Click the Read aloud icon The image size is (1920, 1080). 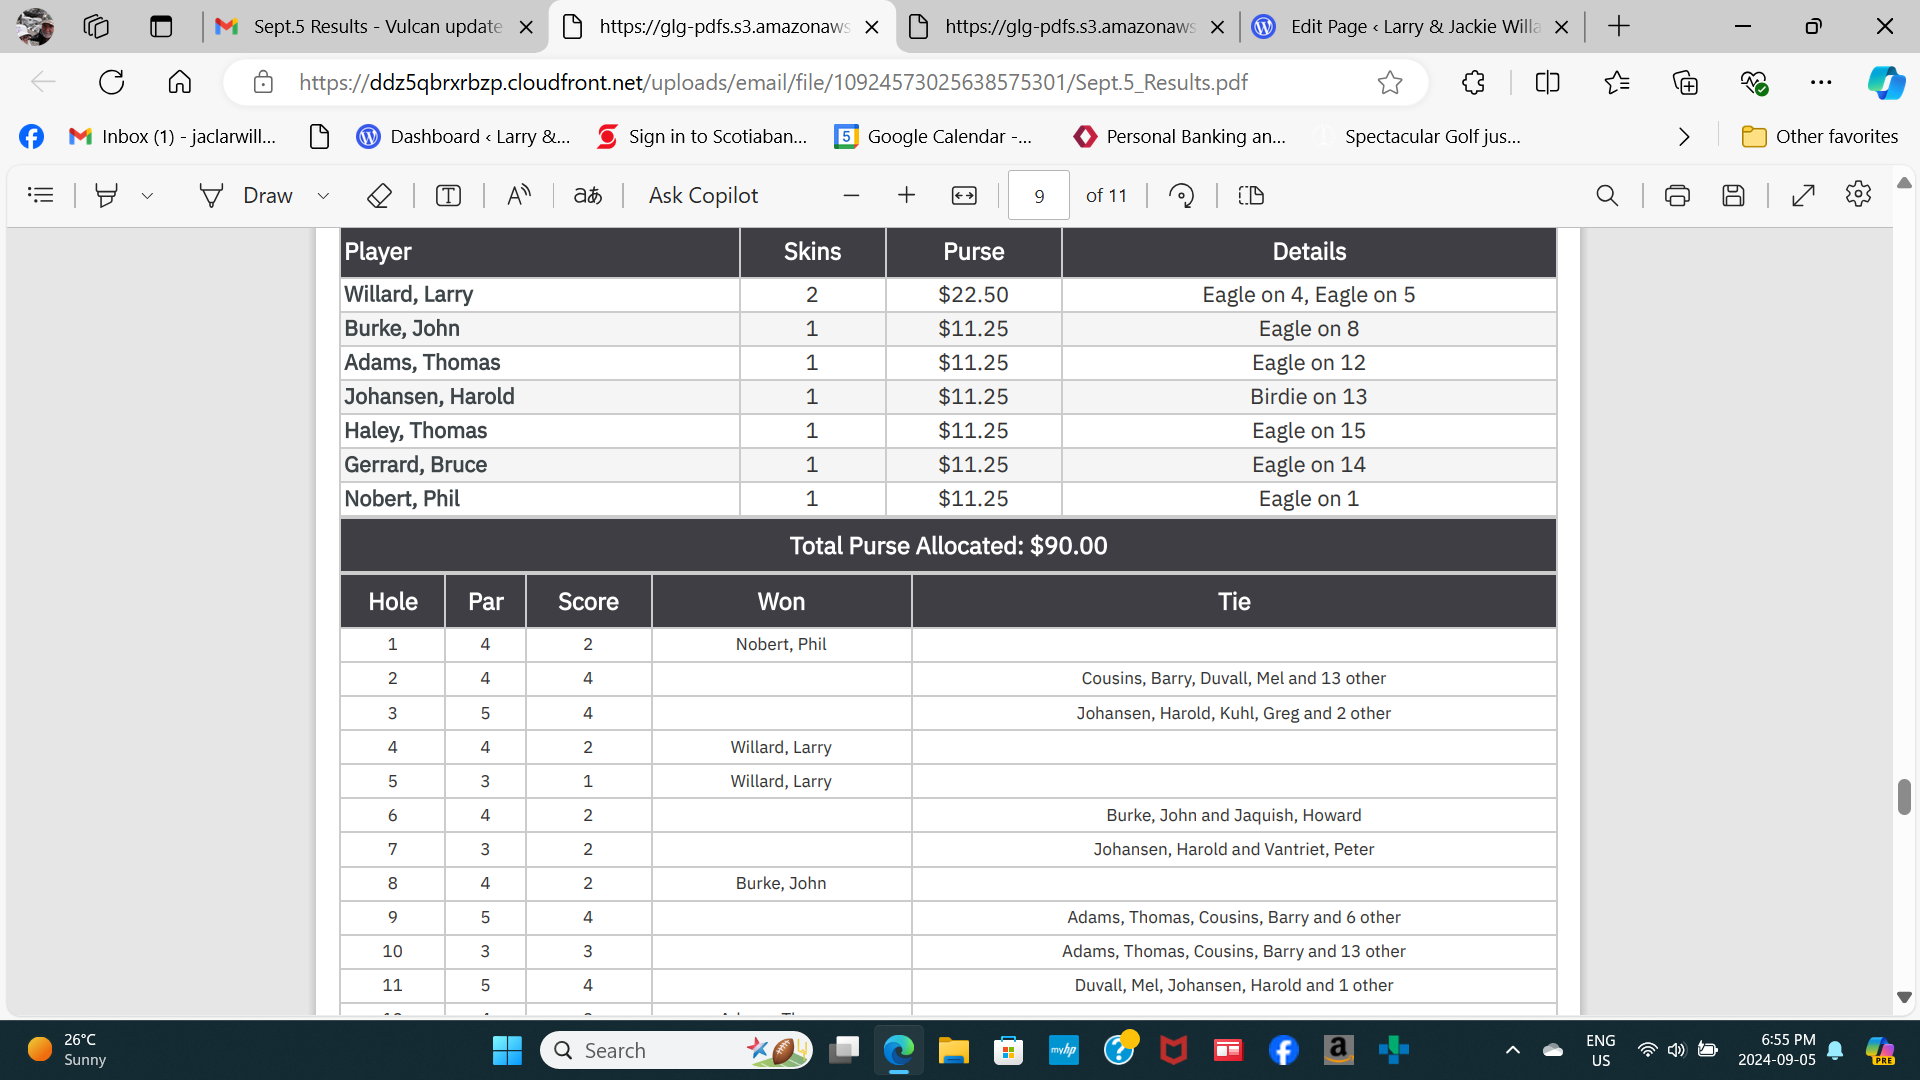tap(518, 195)
